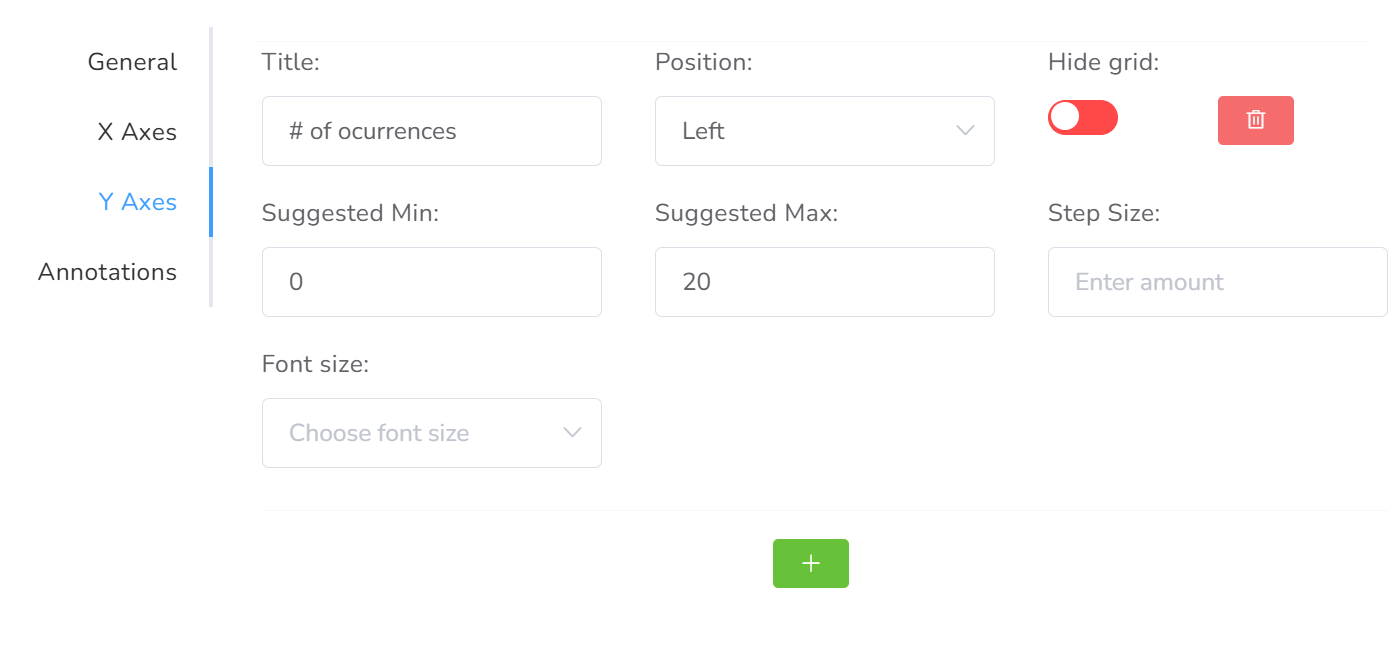Viewport: 1398px width, 658px height.
Task: Click the Position dropdown chevron arrow
Action: pos(965,131)
